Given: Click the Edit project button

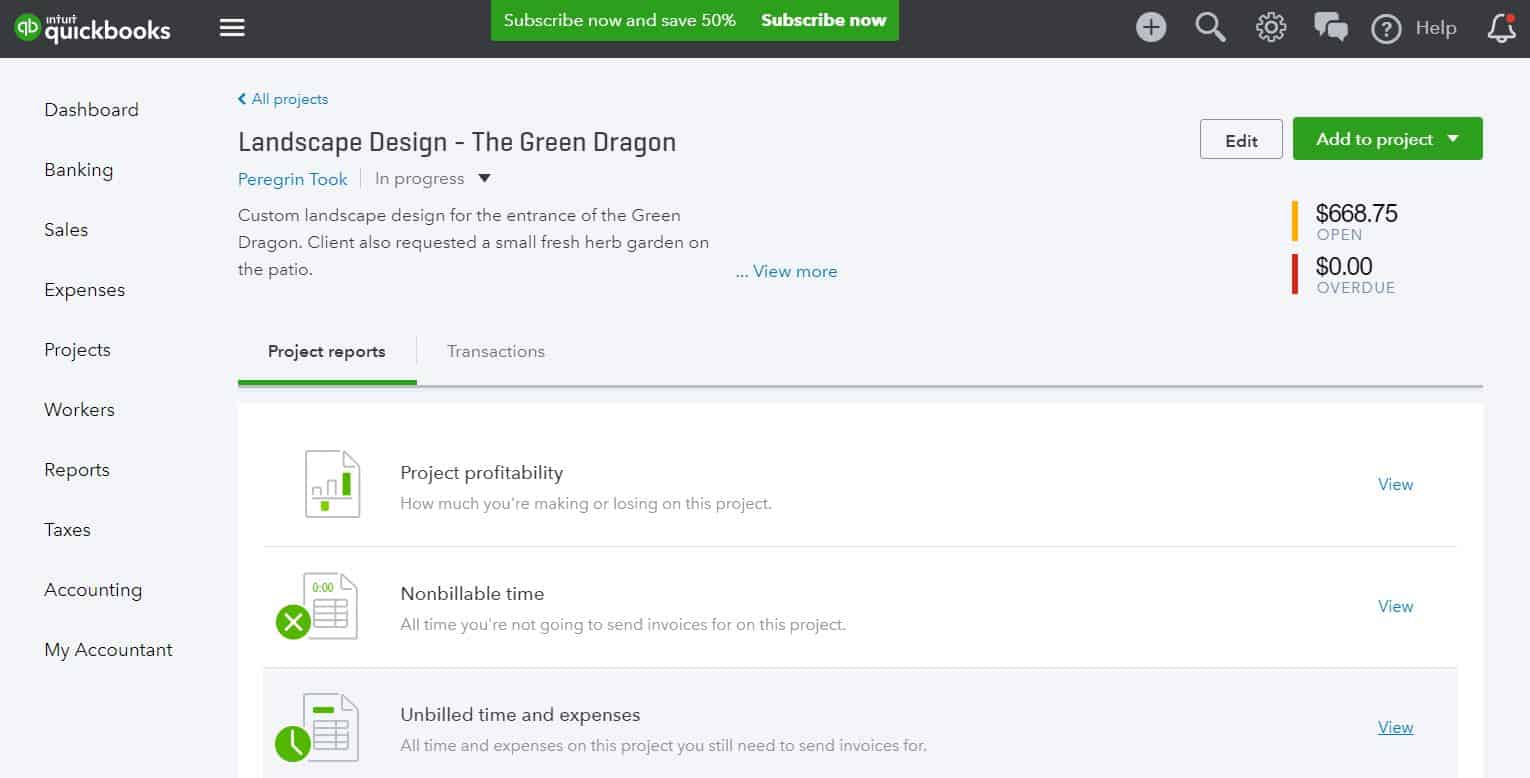Looking at the screenshot, I should coord(1241,140).
